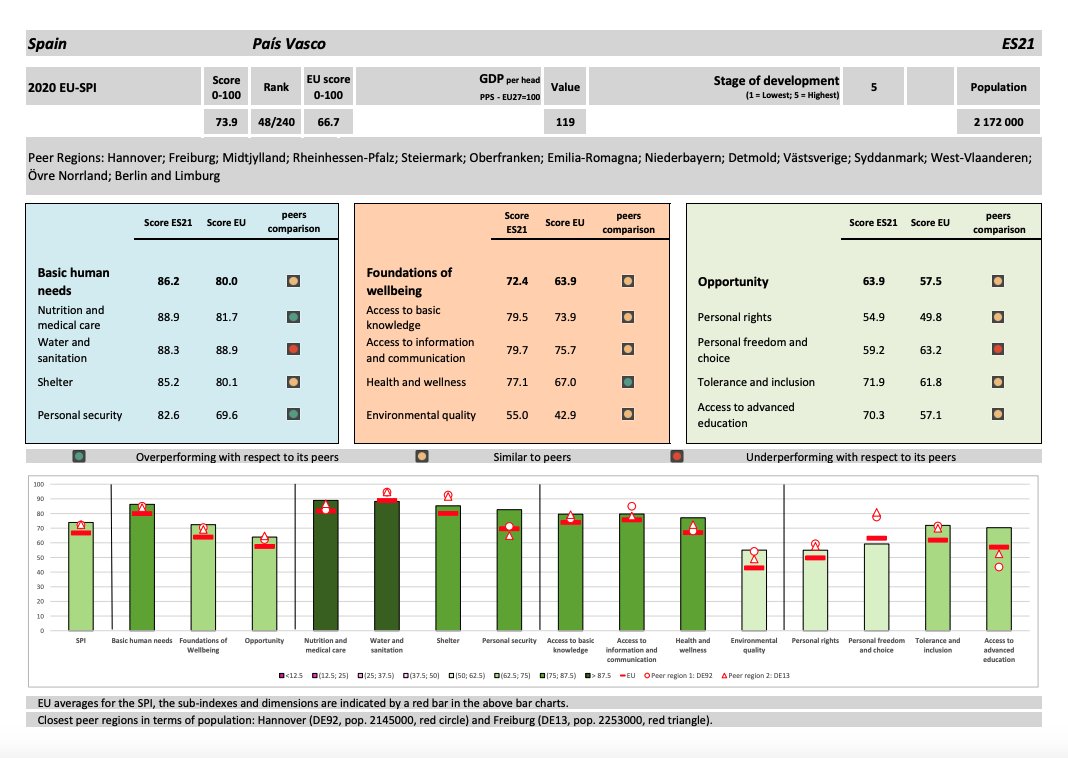This screenshot has height=758, width=1068.
Task: Click the EU-SPI score value "73.9"
Action: (226, 122)
